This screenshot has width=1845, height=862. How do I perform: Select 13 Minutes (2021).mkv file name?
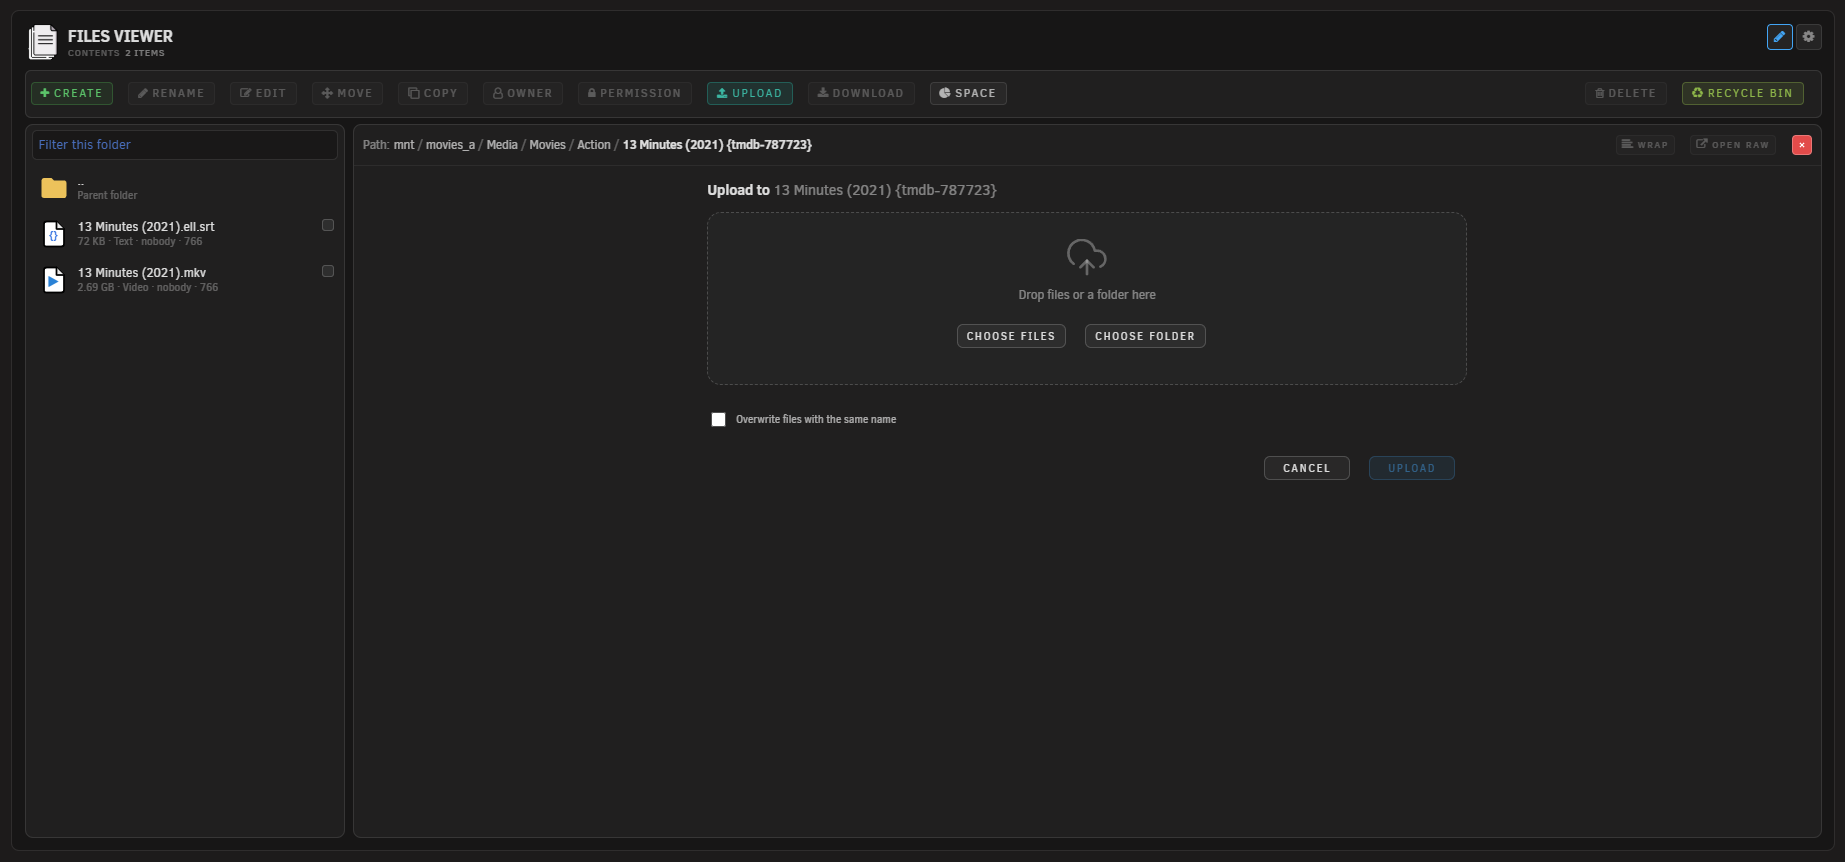tap(142, 273)
